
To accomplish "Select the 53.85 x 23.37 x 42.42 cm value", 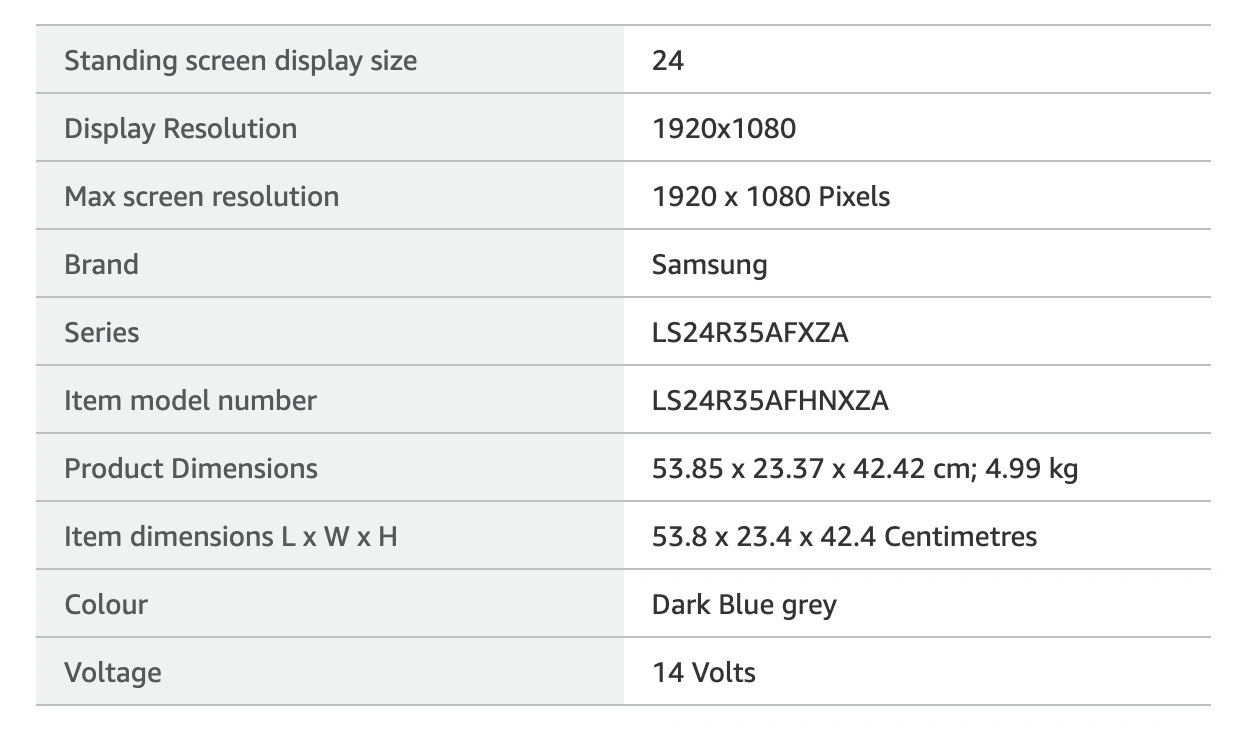I will [808, 469].
